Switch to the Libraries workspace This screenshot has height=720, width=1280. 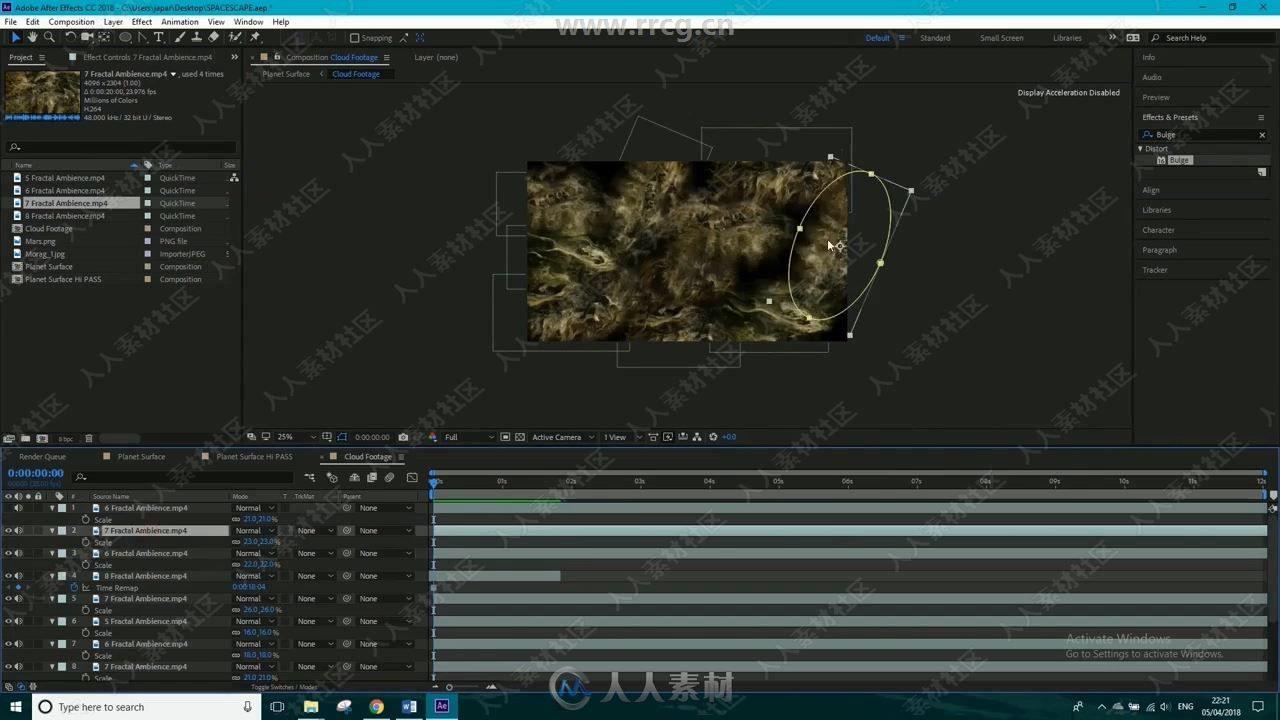coord(1067,38)
